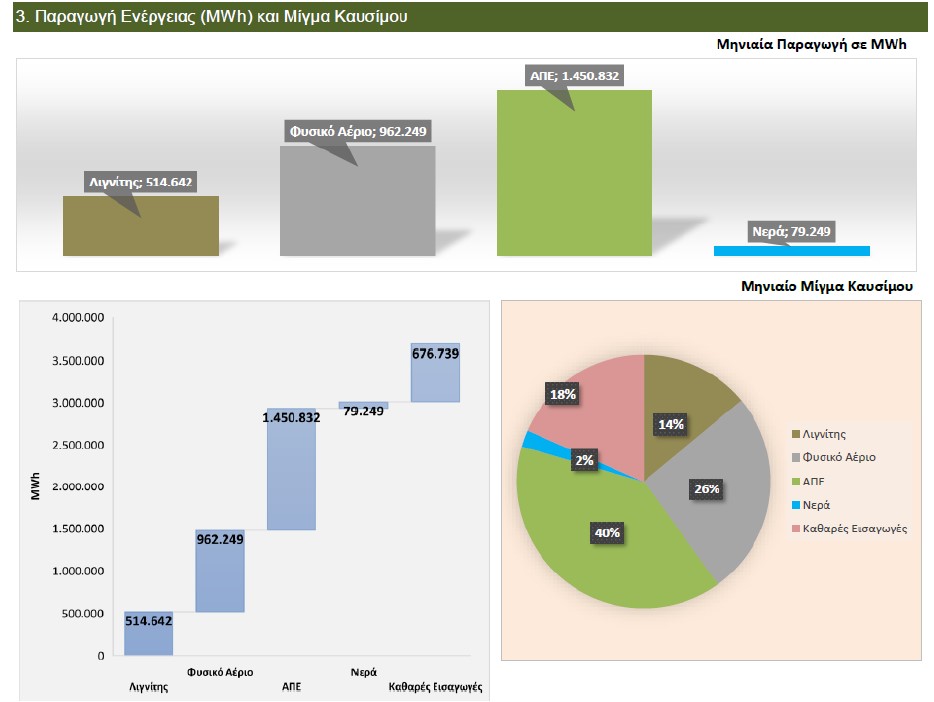
Task: Select the 'Νερά; 79.249' data callout
Action: (x=792, y=231)
